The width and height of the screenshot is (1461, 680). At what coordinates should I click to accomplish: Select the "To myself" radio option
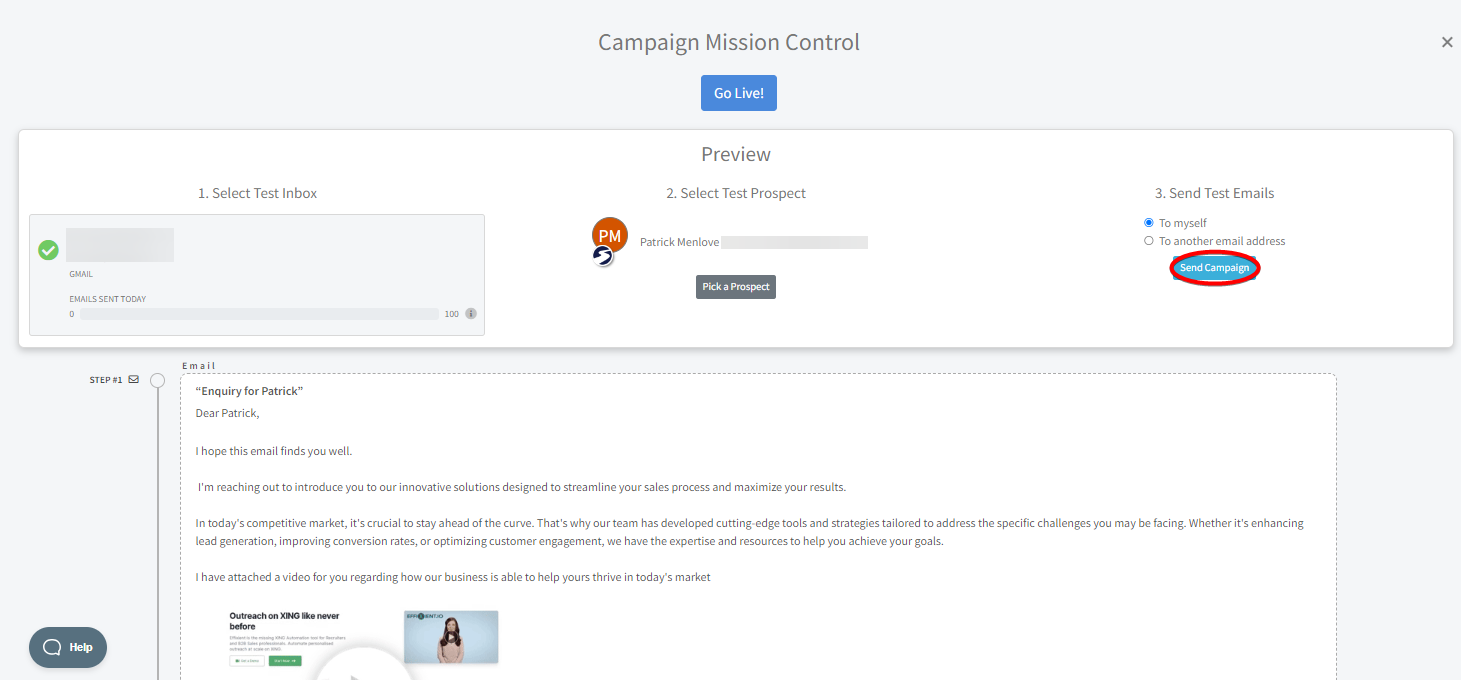coord(1149,223)
